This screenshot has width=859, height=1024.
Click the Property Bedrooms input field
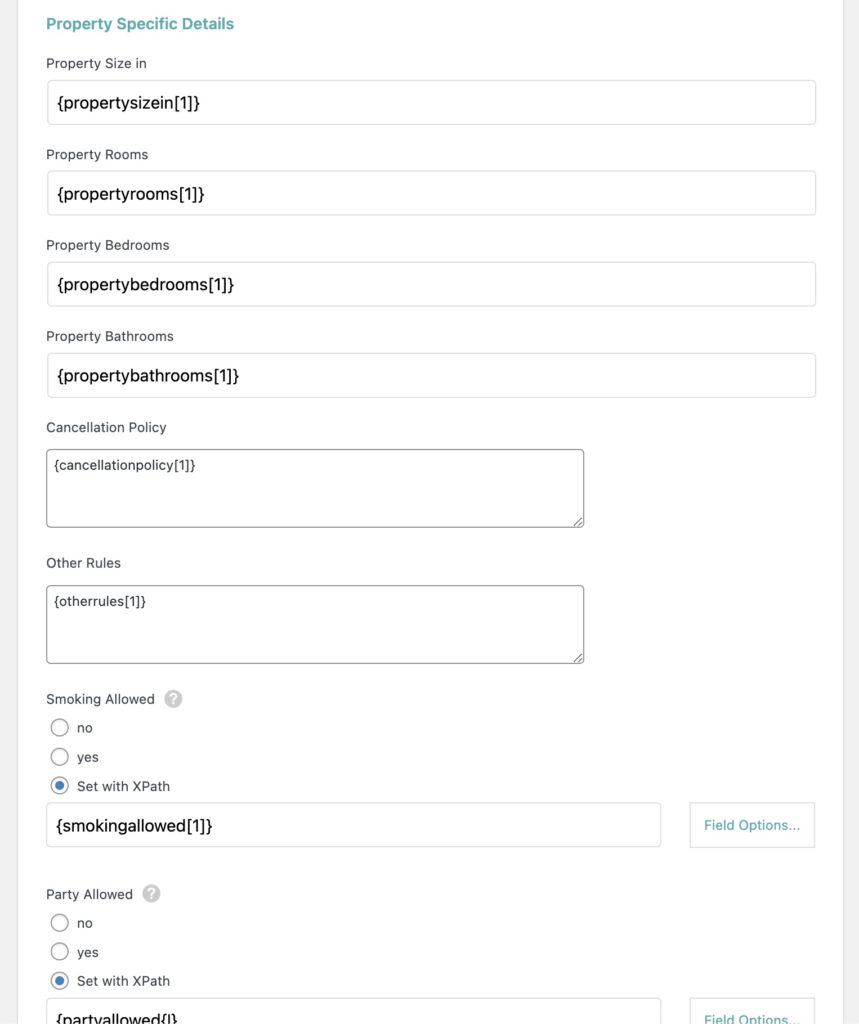(430, 283)
